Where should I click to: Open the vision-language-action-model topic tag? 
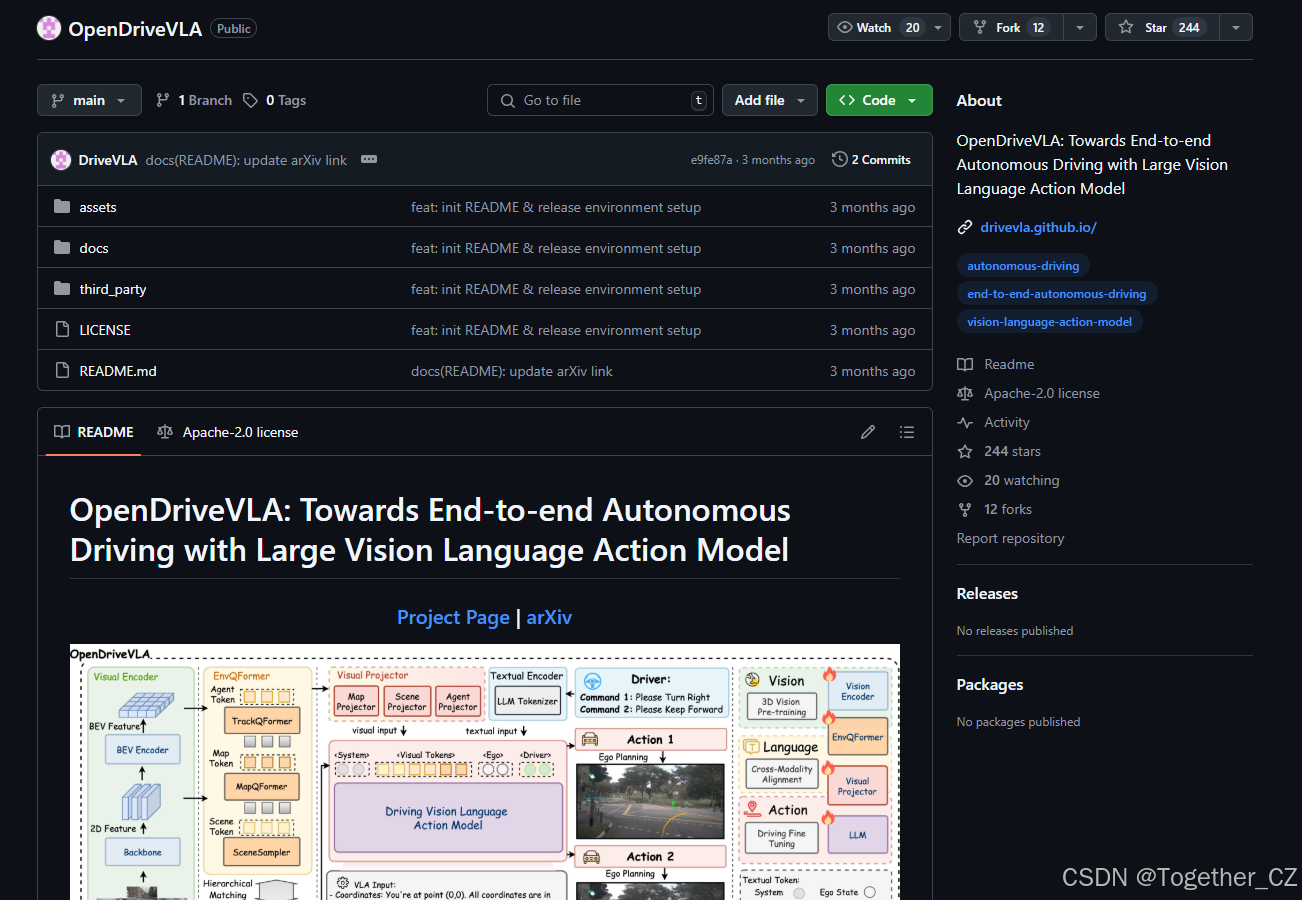pos(1050,322)
